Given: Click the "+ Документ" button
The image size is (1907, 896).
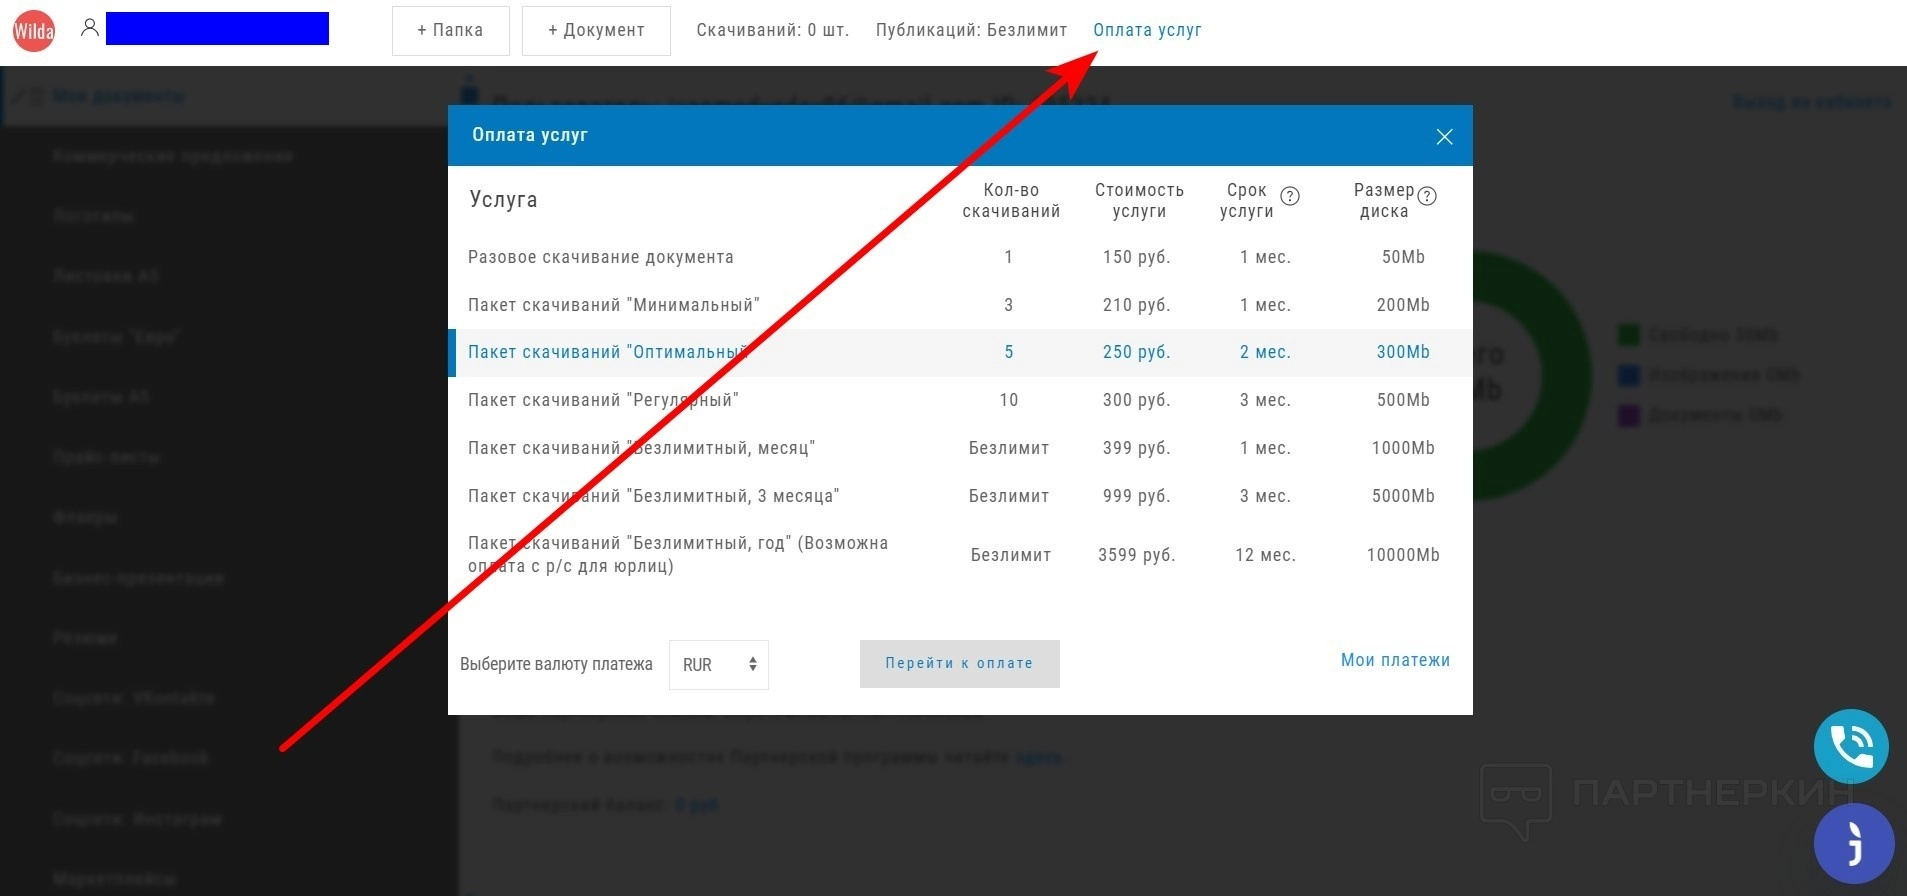Looking at the screenshot, I should (596, 30).
